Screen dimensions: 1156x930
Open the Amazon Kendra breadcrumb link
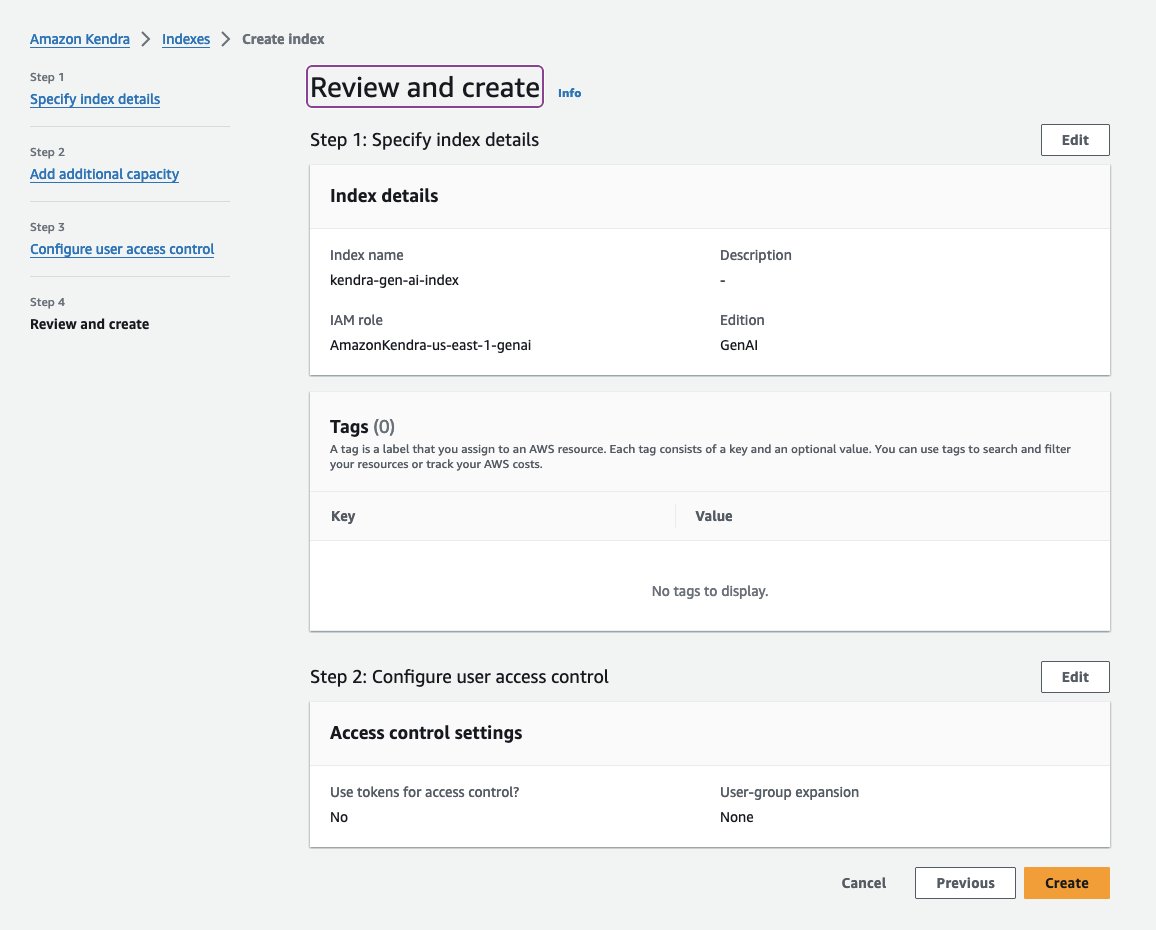click(80, 39)
